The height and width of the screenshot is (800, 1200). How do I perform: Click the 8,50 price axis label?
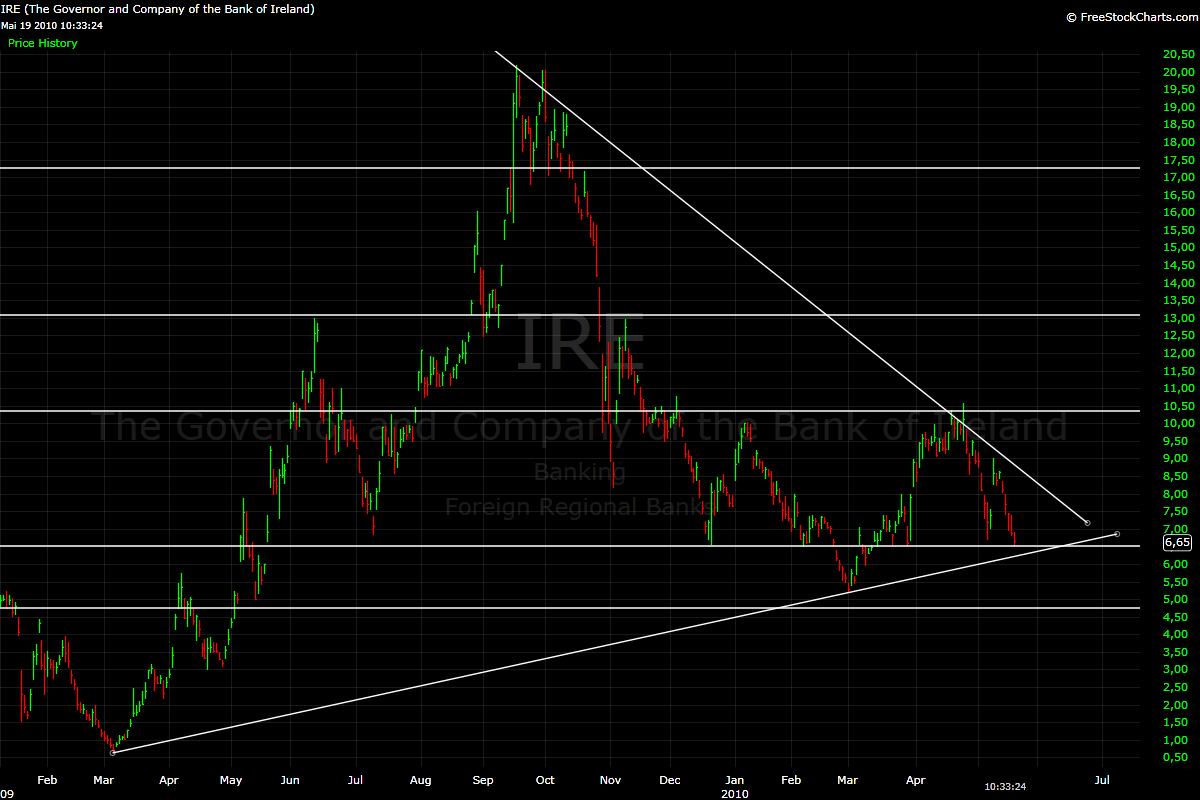(x=1177, y=476)
